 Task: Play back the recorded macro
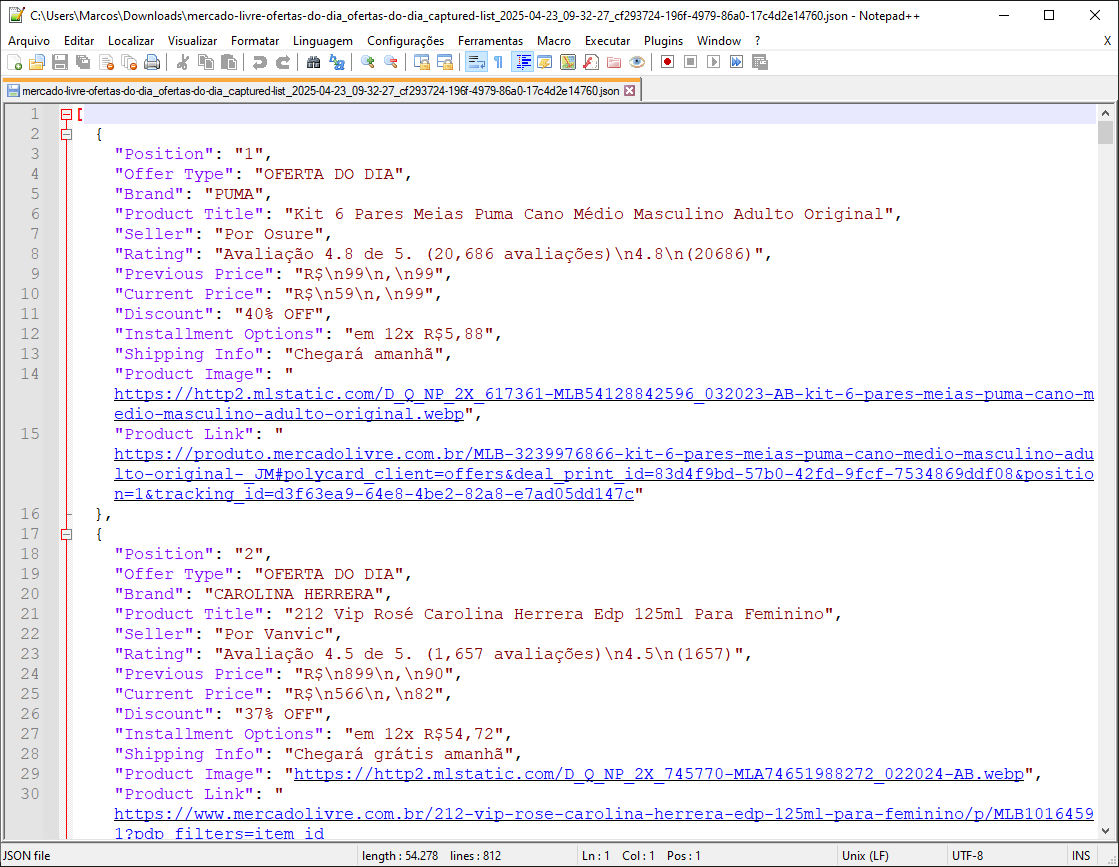[x=713, y=63]
